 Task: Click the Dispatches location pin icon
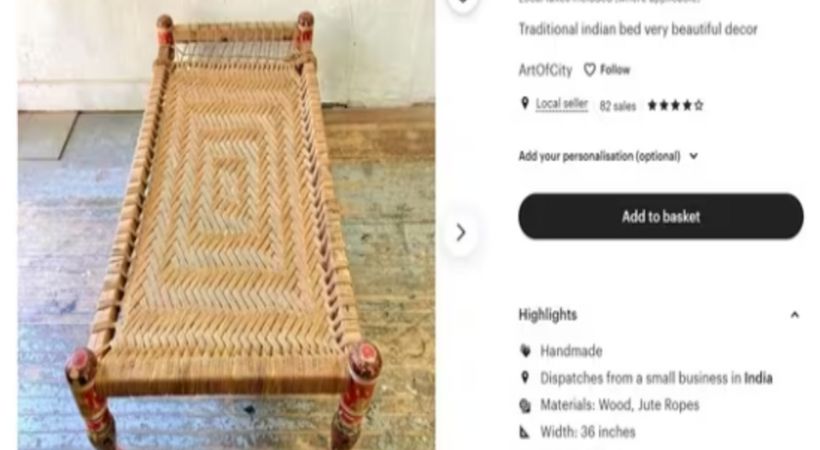coord(525,377)
